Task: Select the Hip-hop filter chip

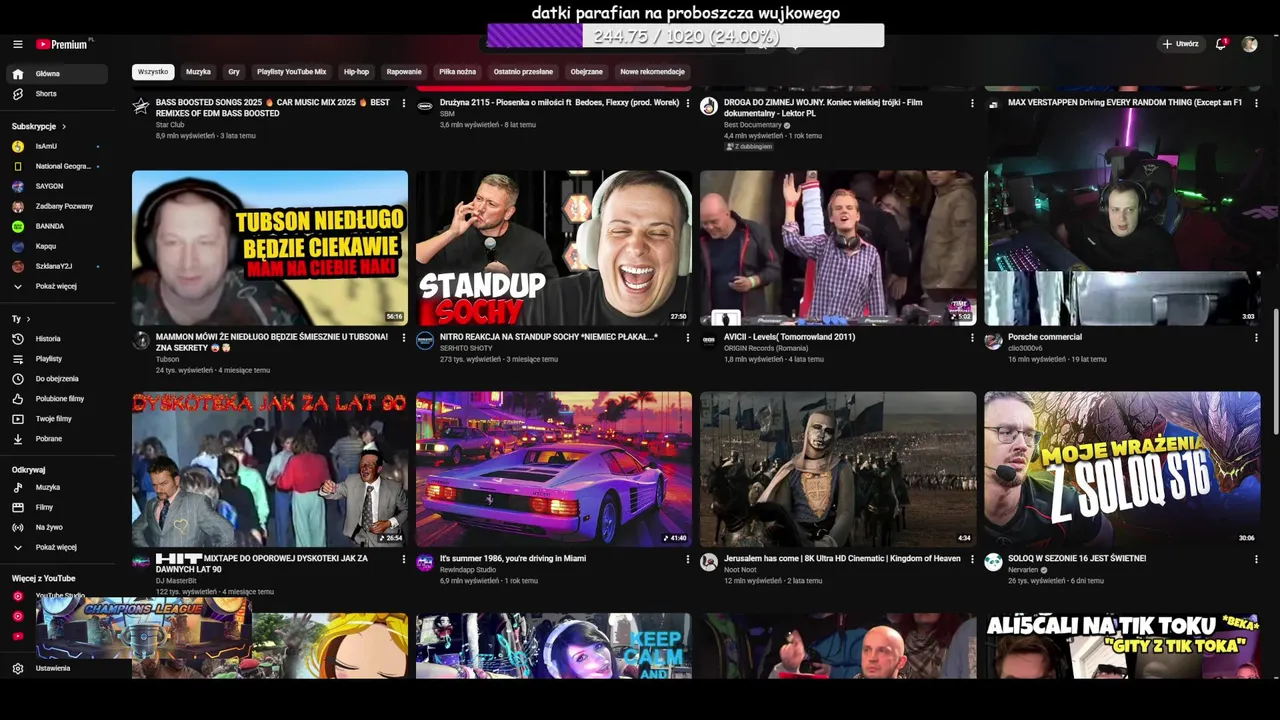Action: (x=356, y=72)
